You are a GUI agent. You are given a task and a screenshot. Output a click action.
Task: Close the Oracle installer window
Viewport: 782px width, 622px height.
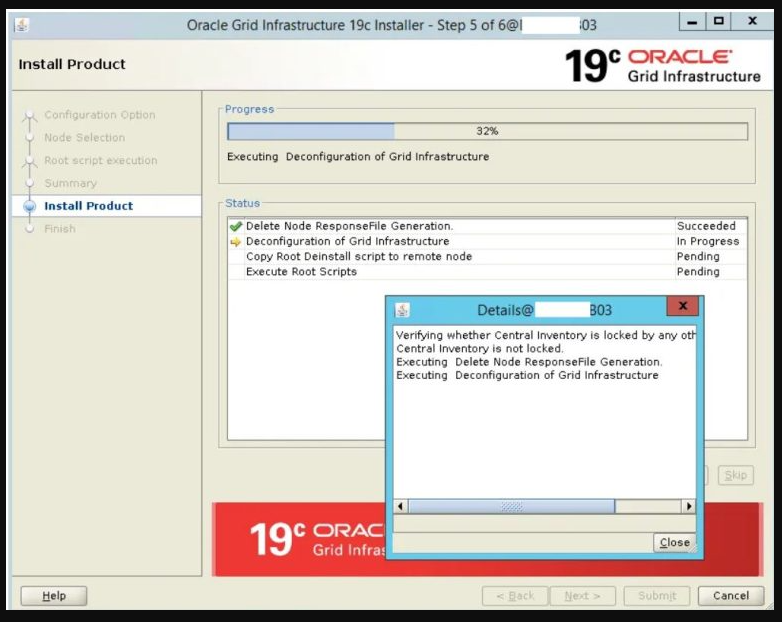click(753, 22)
